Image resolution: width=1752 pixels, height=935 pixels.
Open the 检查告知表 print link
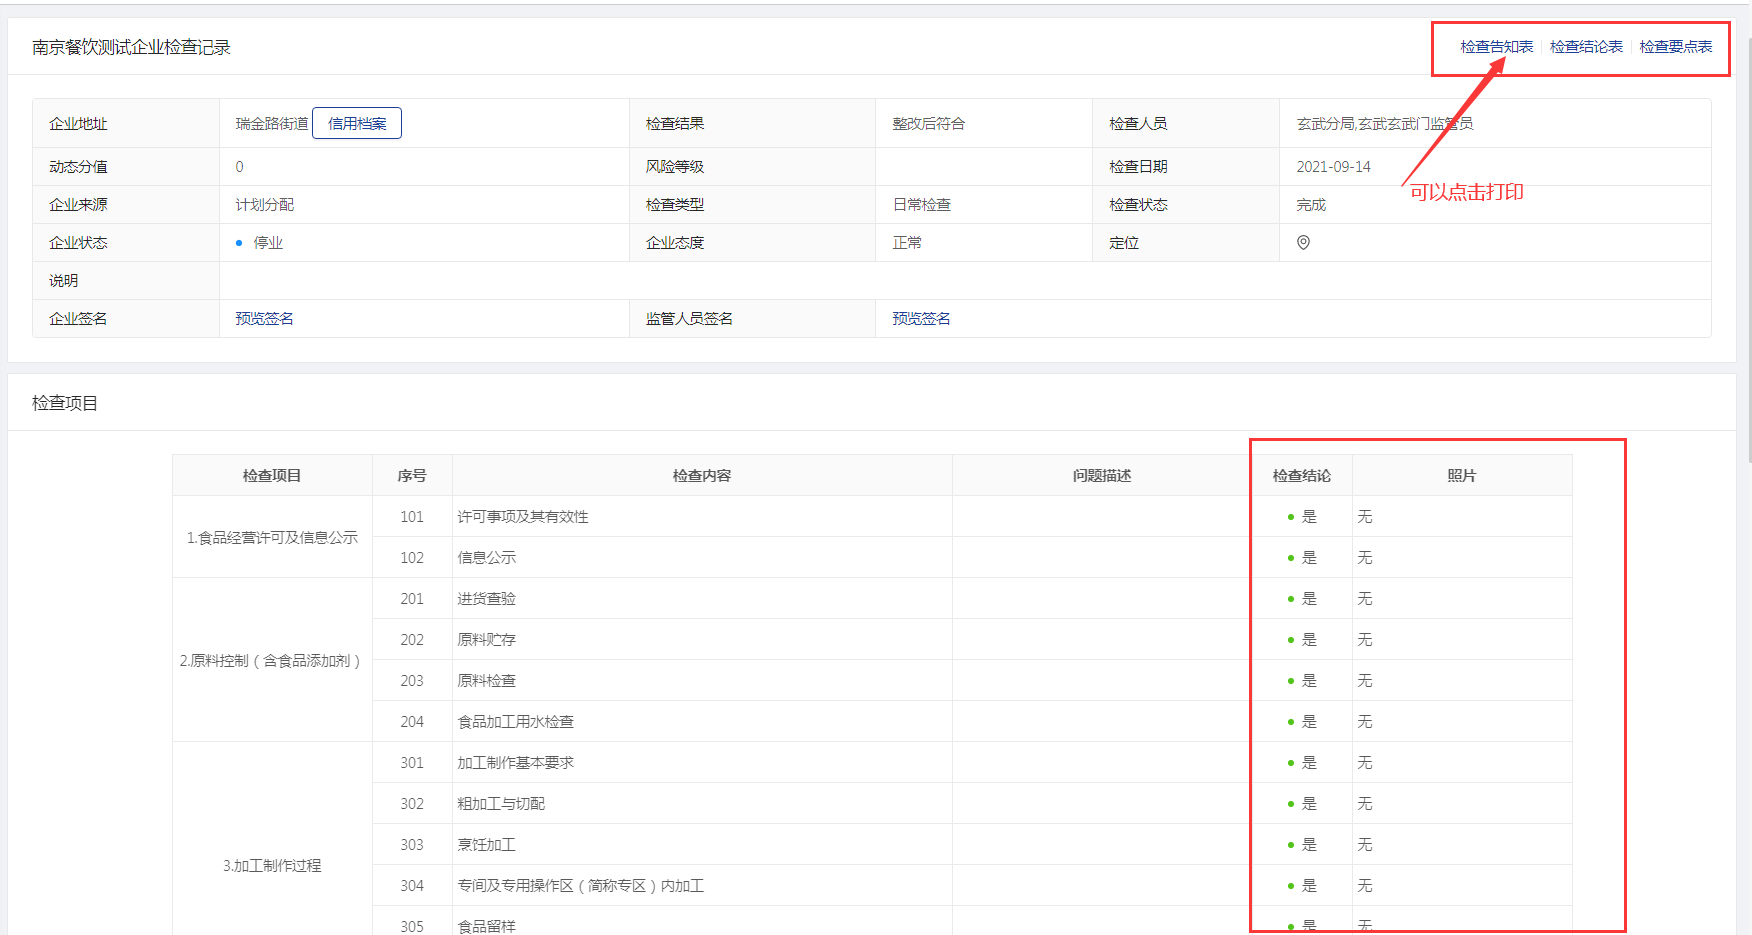[x=1496, y=47]
